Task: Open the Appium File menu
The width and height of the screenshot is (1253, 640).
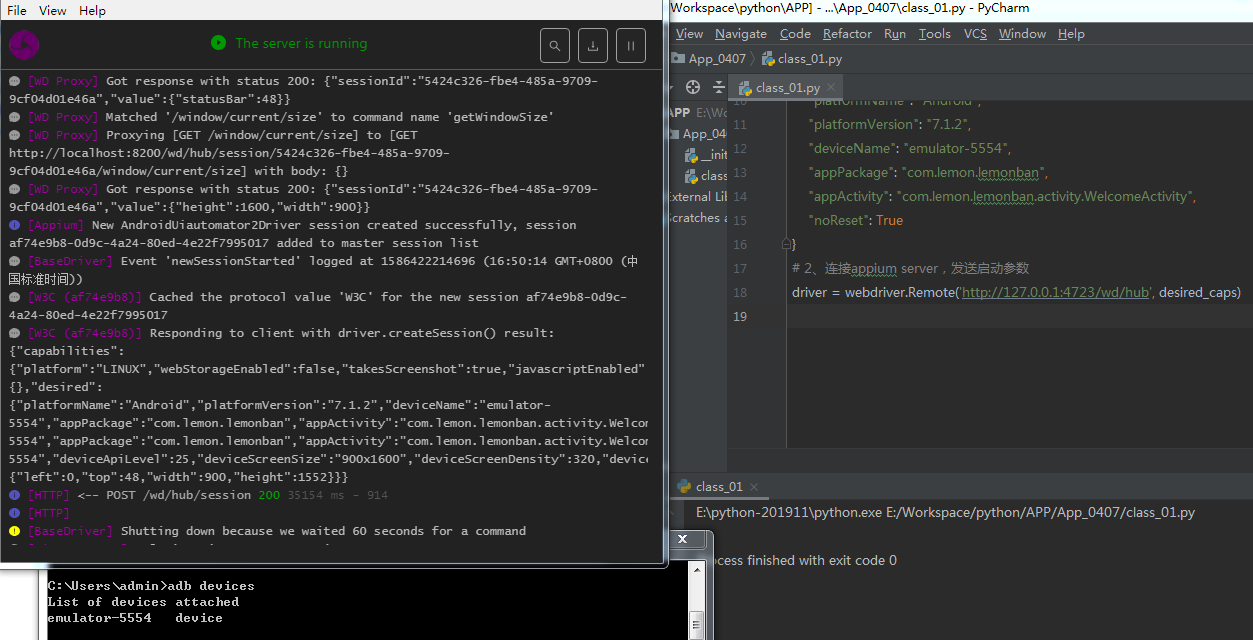Action: pyautogui.click(x=17, y=10)
